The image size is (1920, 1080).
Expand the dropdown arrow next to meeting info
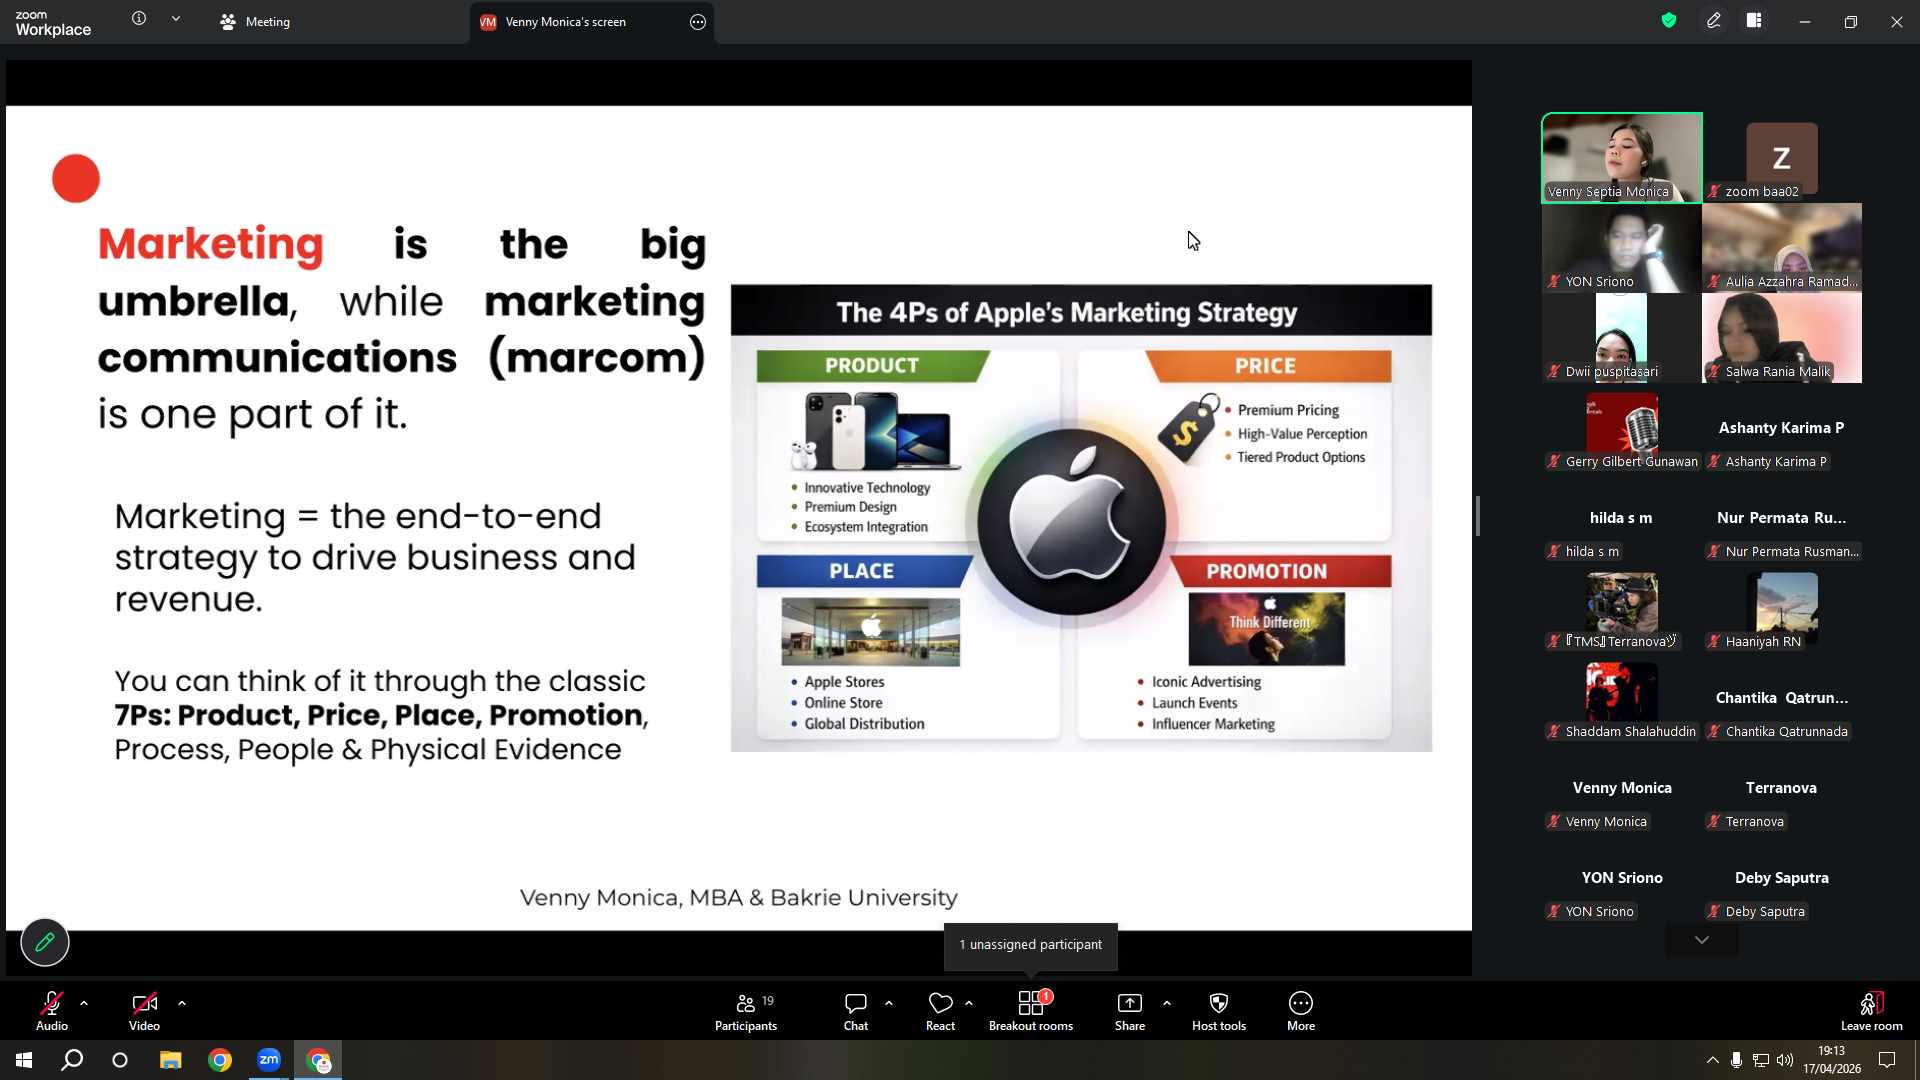coord(176,19)
